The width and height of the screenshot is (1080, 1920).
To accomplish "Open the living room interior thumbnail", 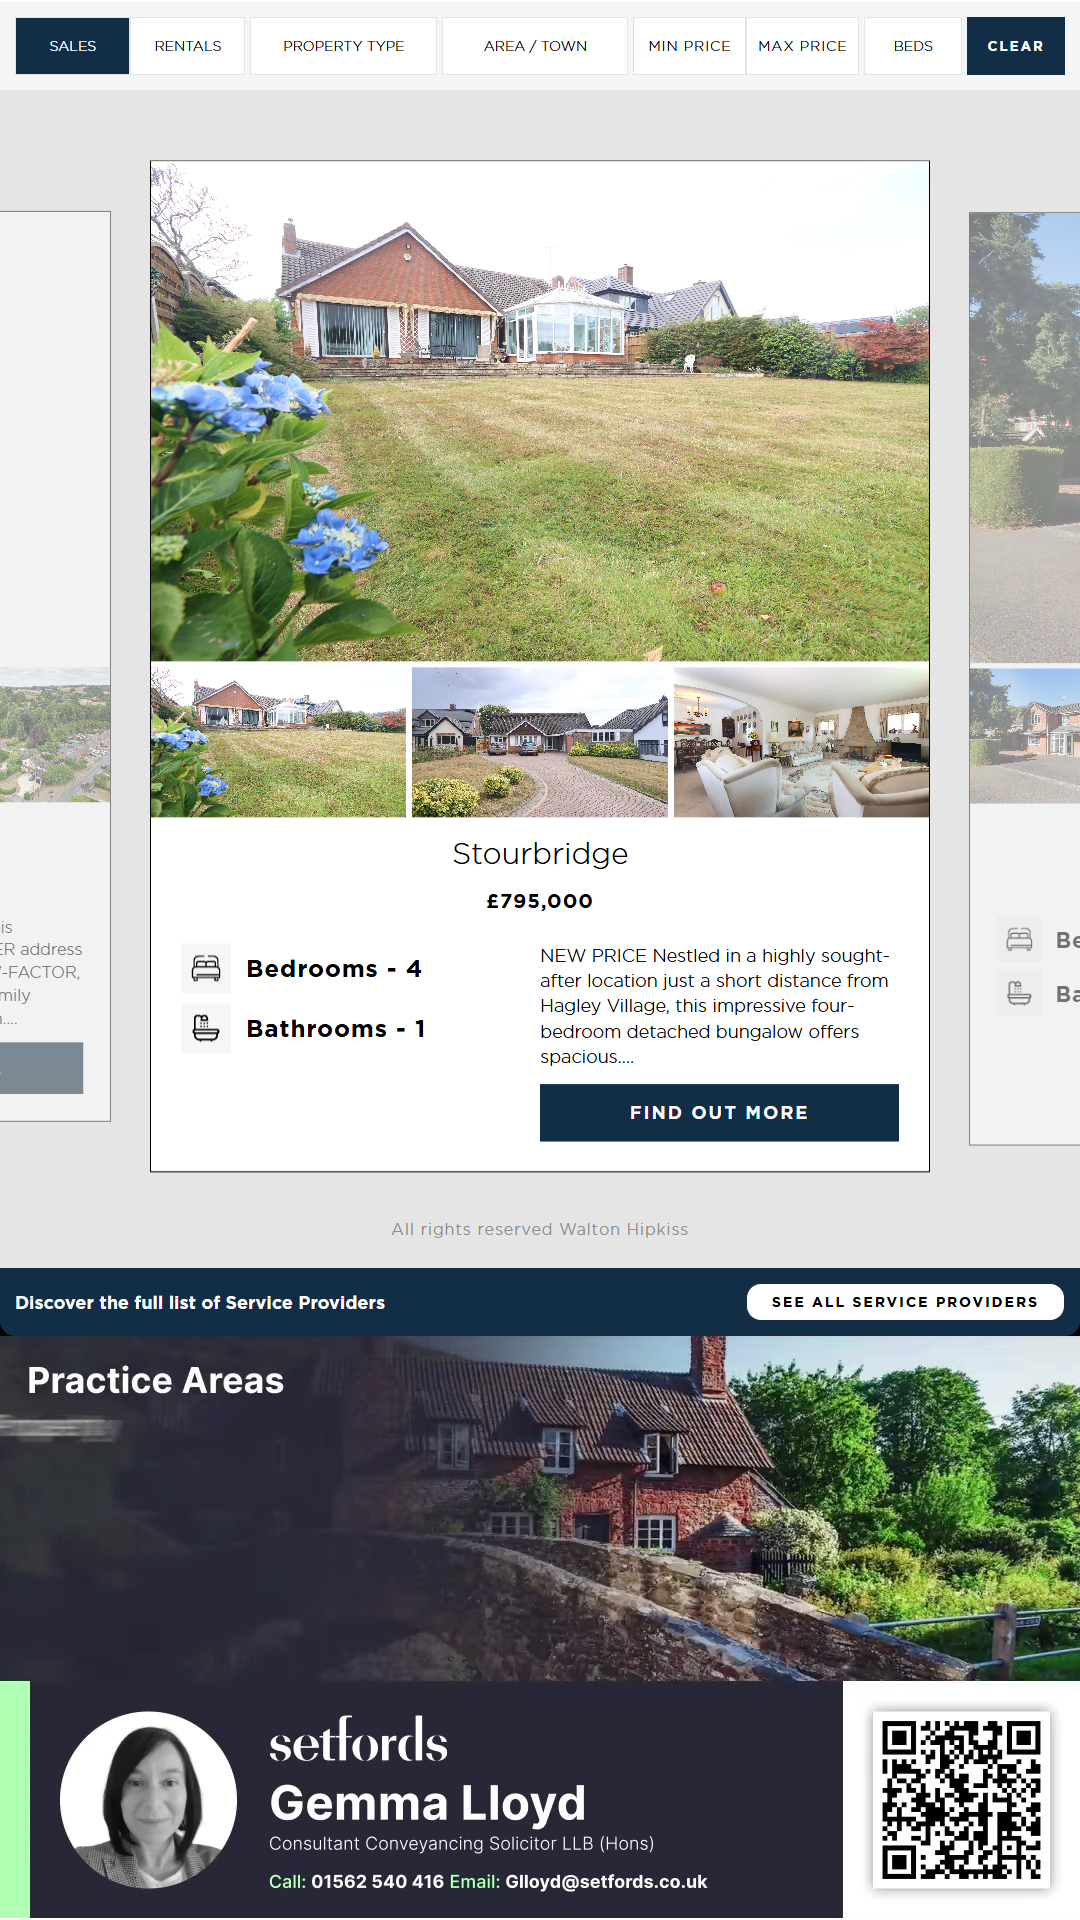I will coord(801,742).
